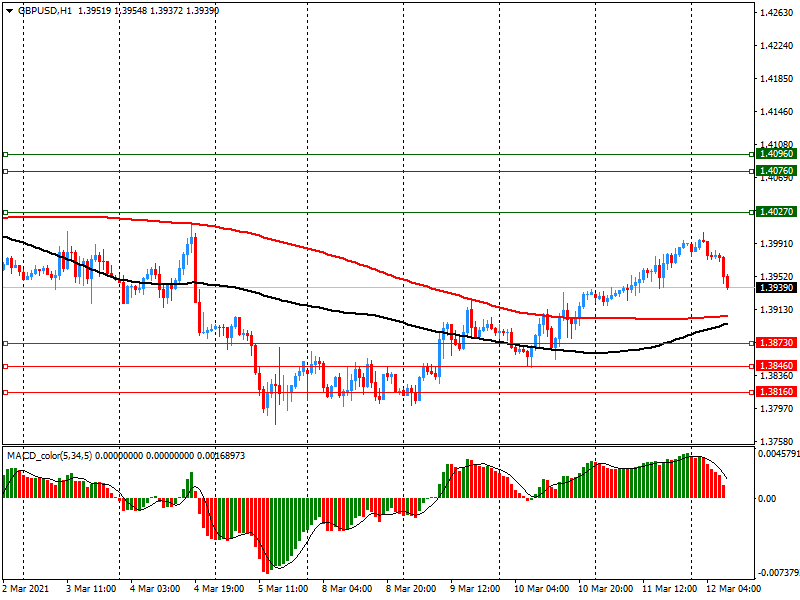The height and width of the screenshot is (600, 800).
Task: Click the 12 Mar 04:00 time label
Action: pos(733,589)
